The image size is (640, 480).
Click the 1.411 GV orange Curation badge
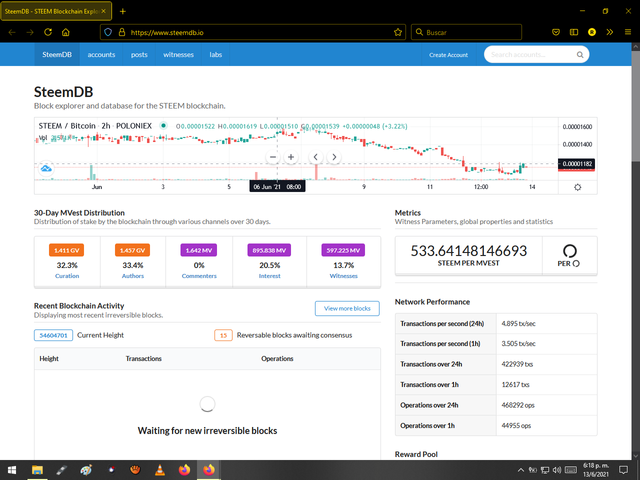click(x=67, y=250)
